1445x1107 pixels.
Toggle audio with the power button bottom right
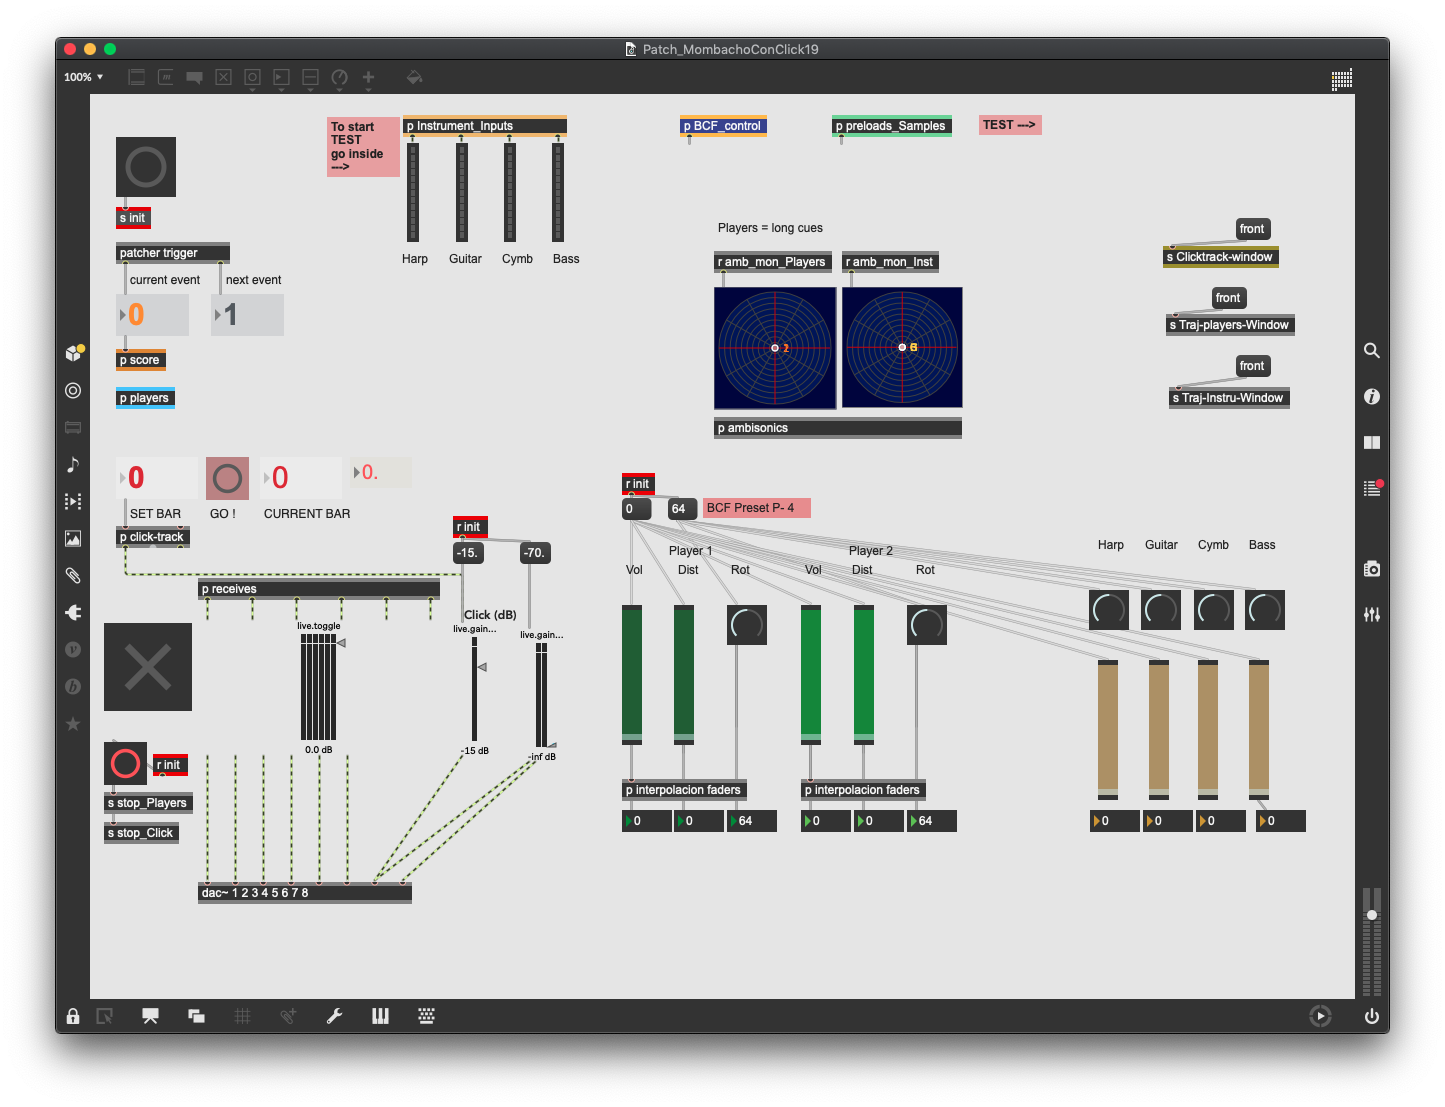point(1372,1016)
